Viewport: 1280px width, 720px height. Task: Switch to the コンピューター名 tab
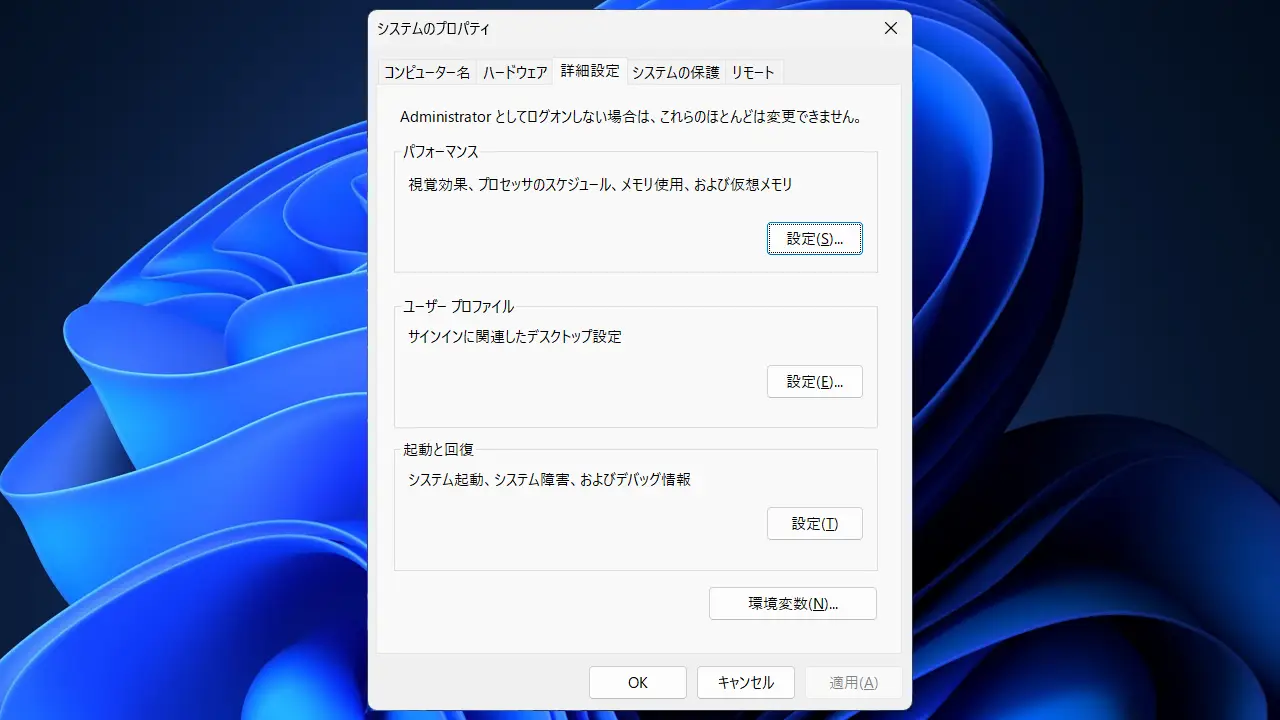(x=427, y=73)
